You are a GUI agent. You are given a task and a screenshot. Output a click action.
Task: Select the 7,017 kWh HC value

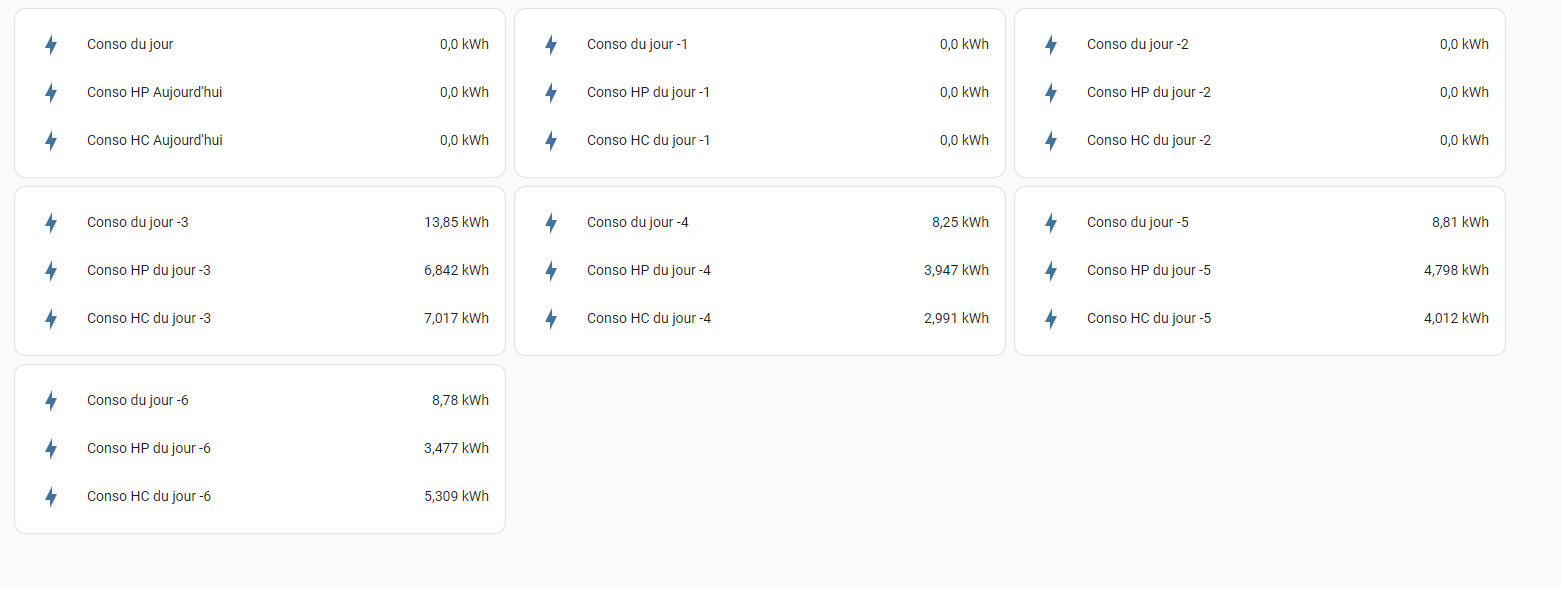(x=456, y=318)
